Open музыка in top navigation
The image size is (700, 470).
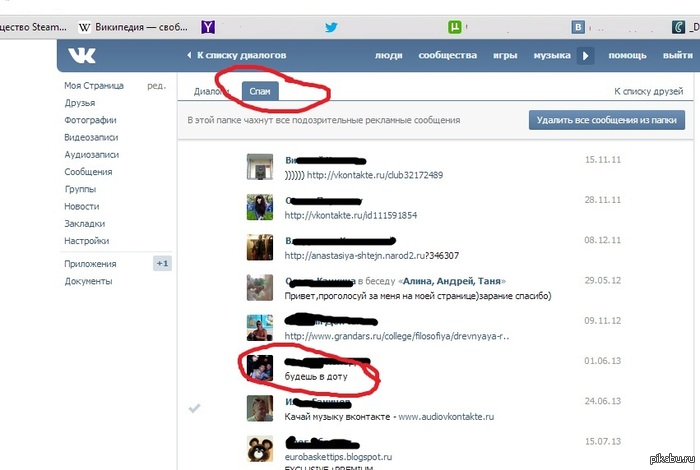point(552,55)
